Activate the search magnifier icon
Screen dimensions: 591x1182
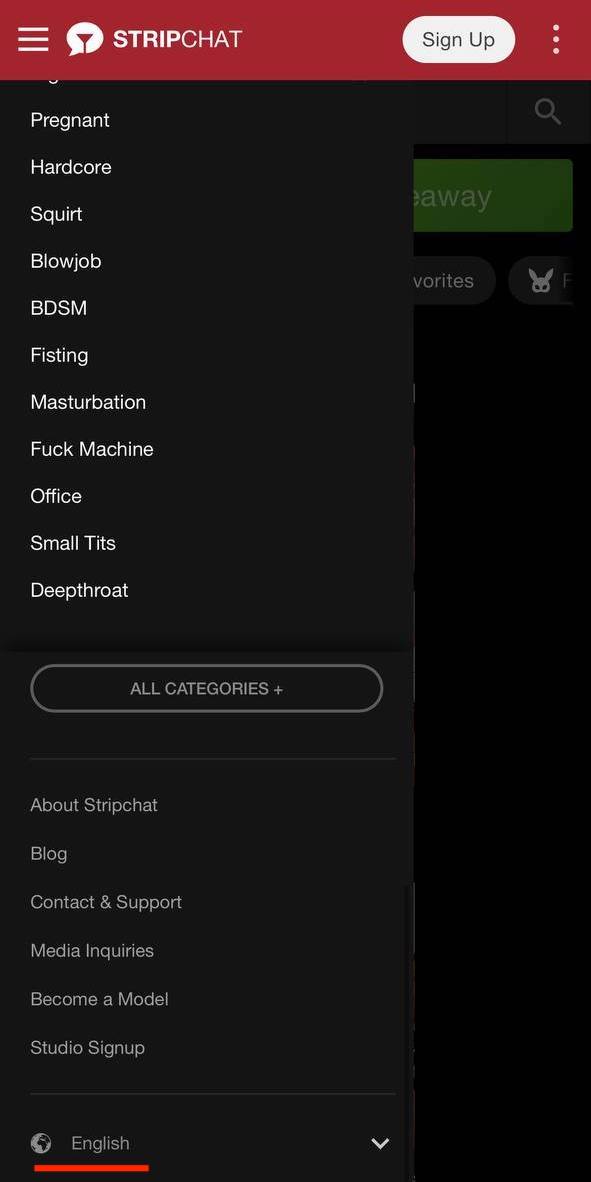point(547,111)
